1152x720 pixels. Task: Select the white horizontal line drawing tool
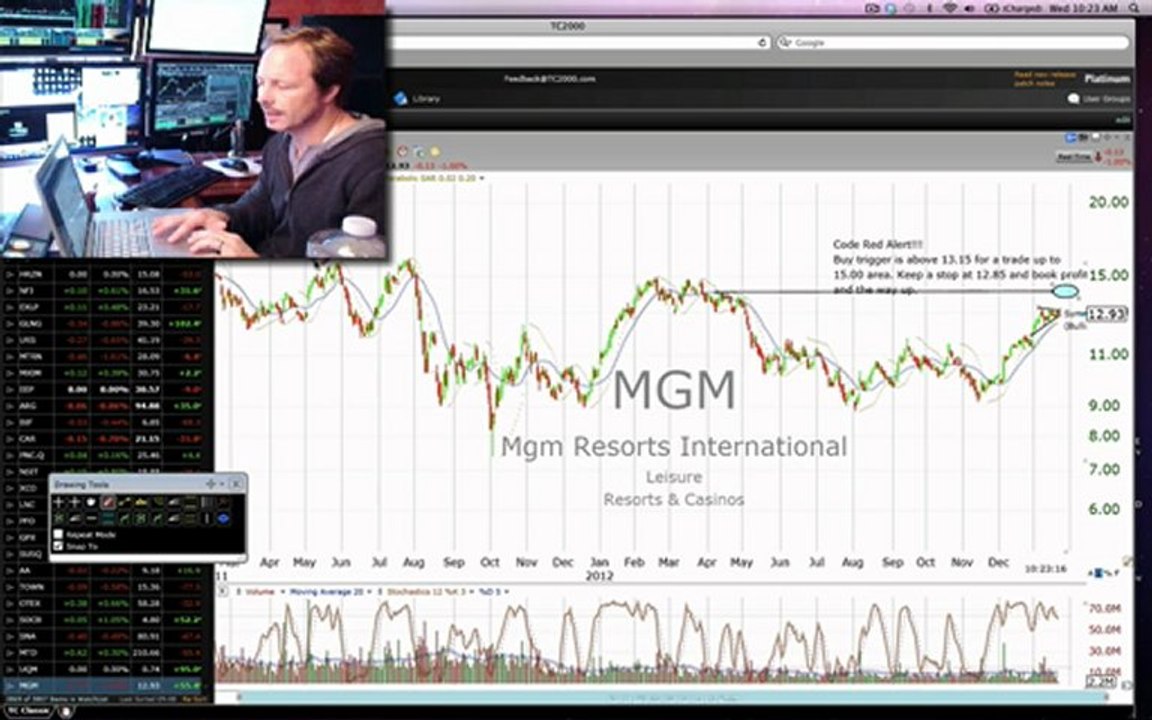click(x=91, y=519)
